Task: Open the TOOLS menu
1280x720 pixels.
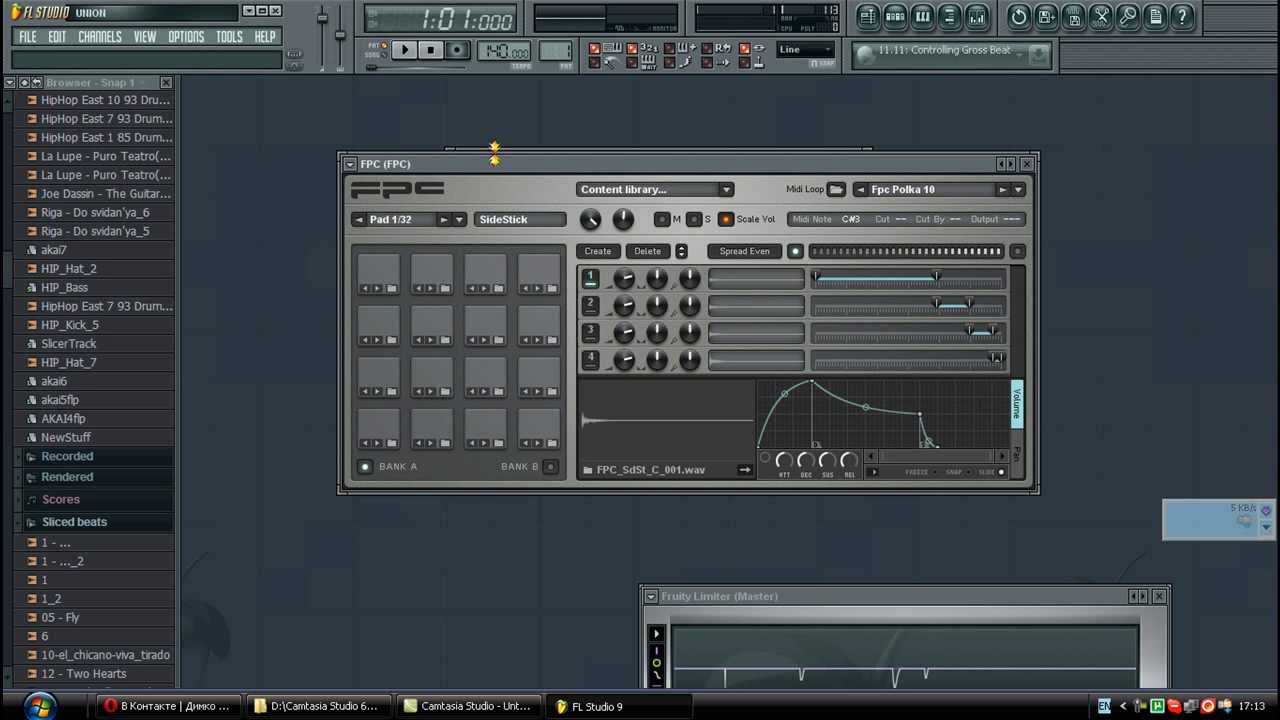Action: 229,37
